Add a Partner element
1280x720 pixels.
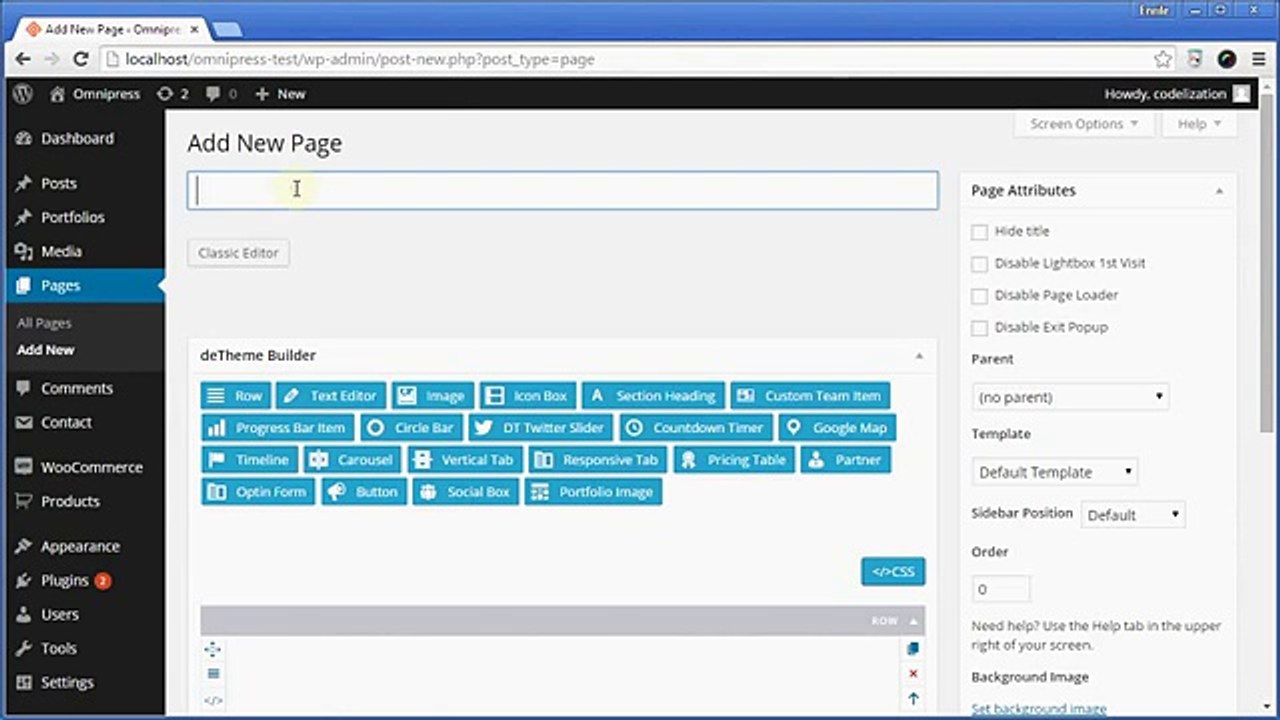(x=846, y=460)
